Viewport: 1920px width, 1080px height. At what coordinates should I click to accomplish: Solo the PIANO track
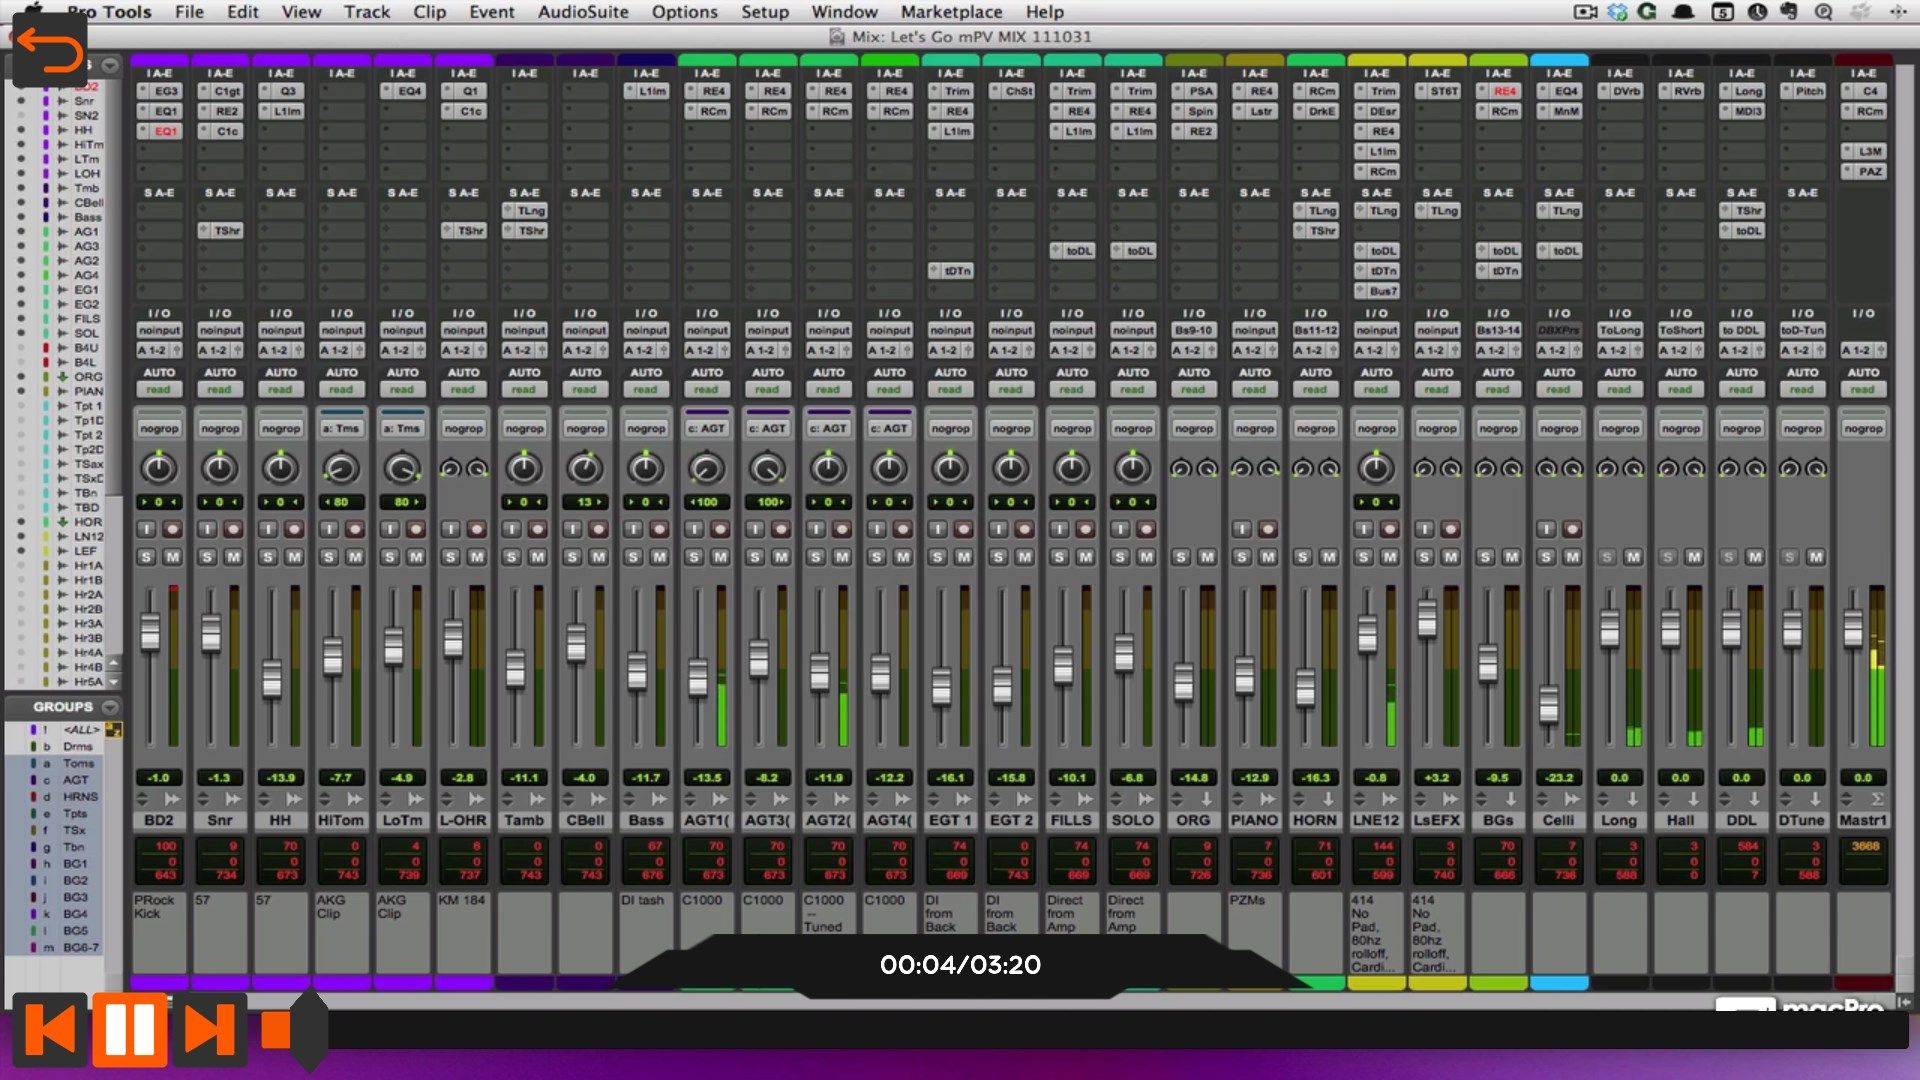(x=1242, y=557)
